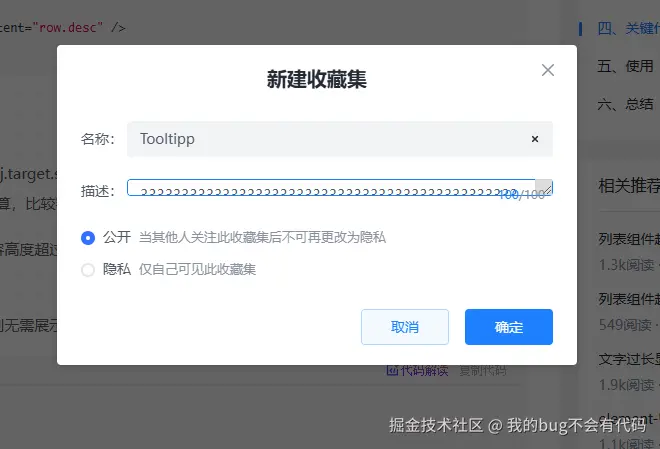660x449 pixels.
Task: Open 四、关键 heading in the outline
Action: tap(628, 28)
